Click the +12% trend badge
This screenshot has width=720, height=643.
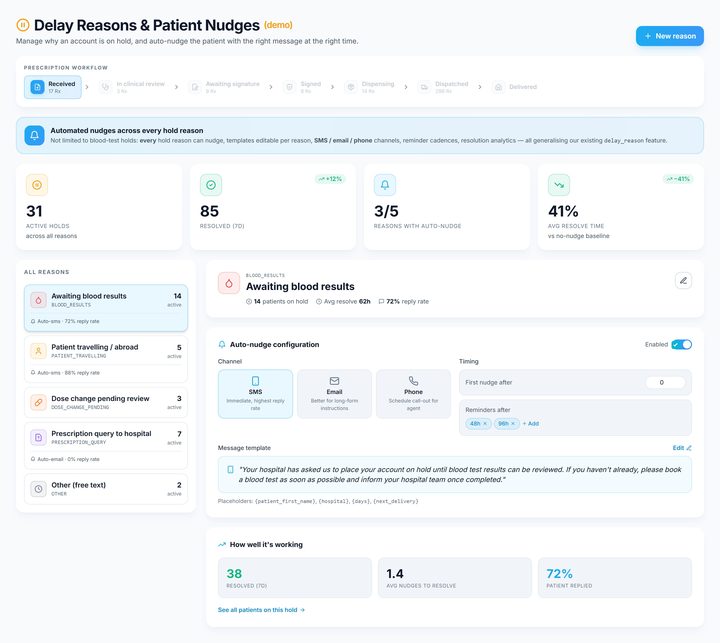330,179
